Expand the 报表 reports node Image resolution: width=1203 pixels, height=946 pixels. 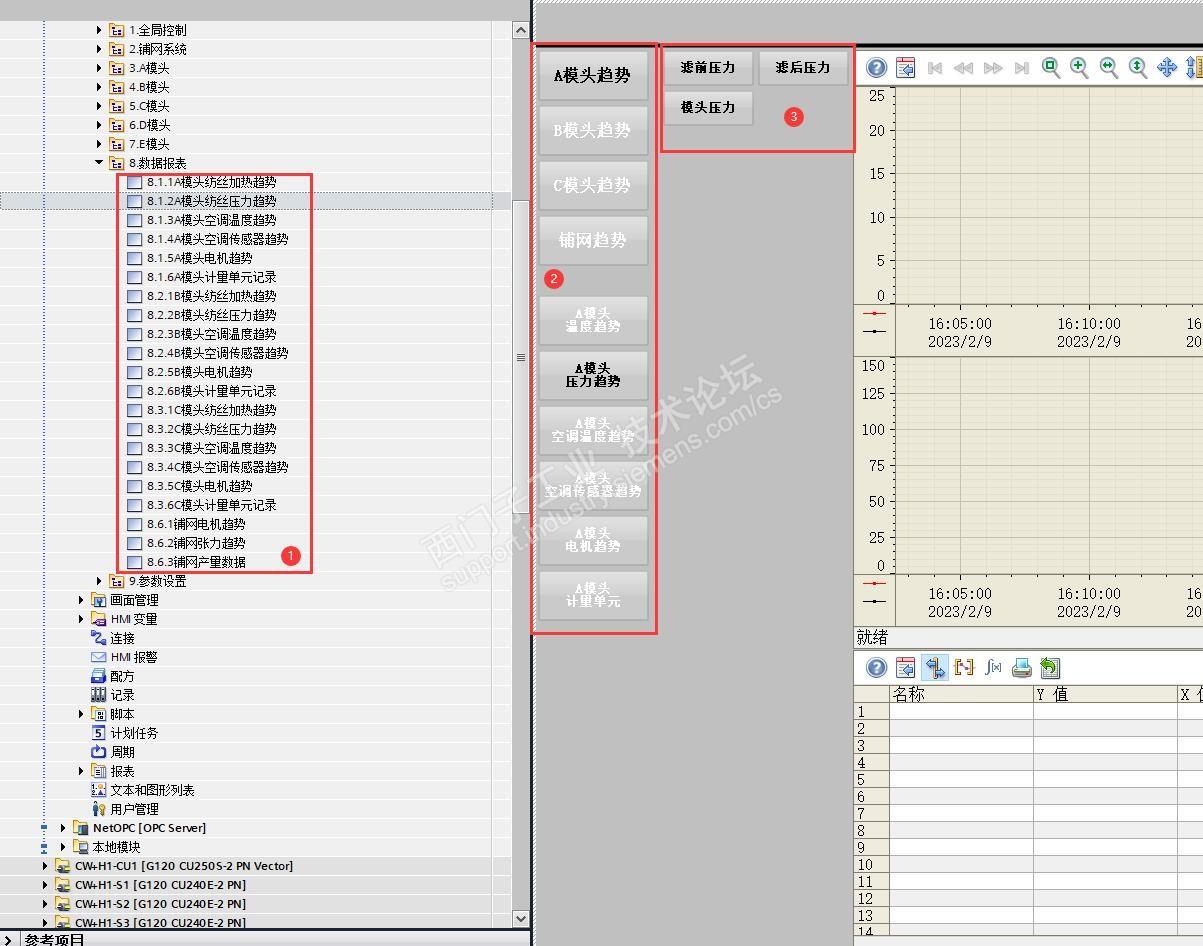pos(81,771)
